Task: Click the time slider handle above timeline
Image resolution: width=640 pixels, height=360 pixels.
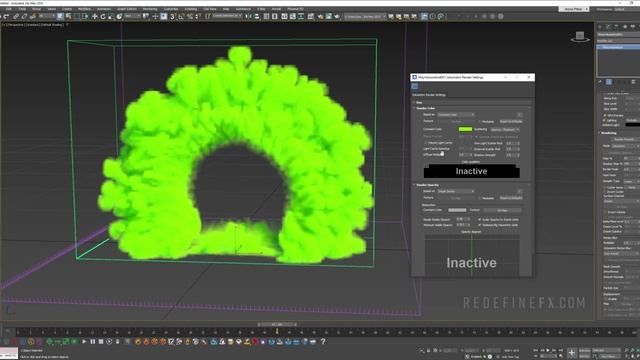Action: click(277, 325)
